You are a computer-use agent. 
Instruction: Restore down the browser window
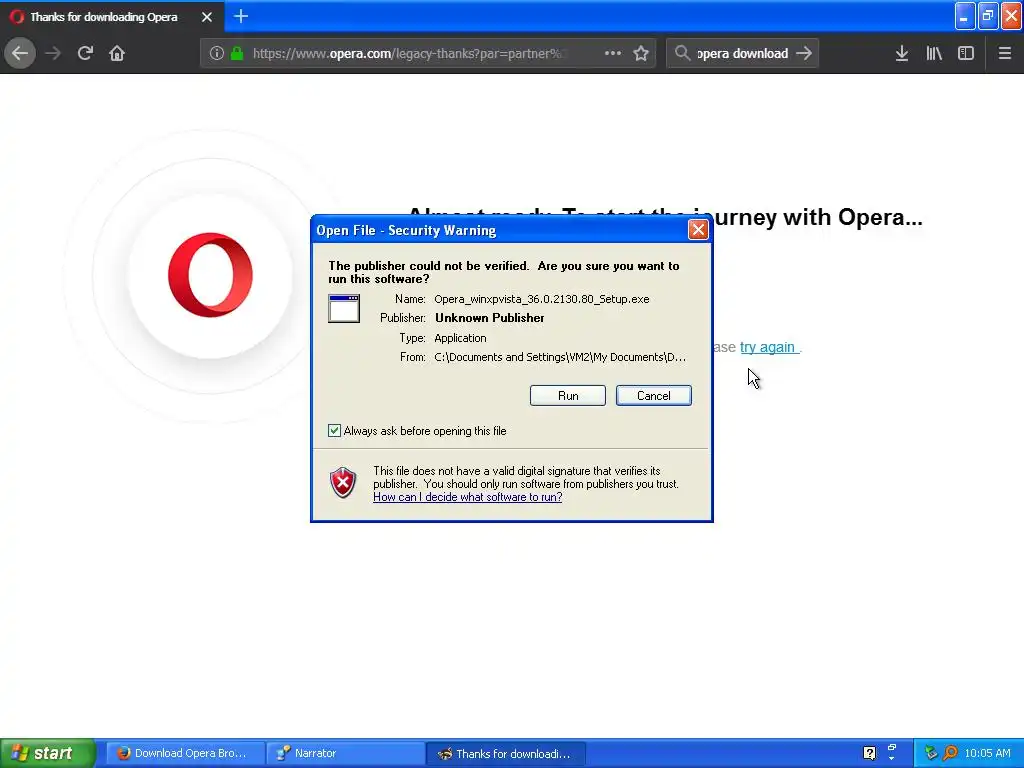[x=988, y=16]
